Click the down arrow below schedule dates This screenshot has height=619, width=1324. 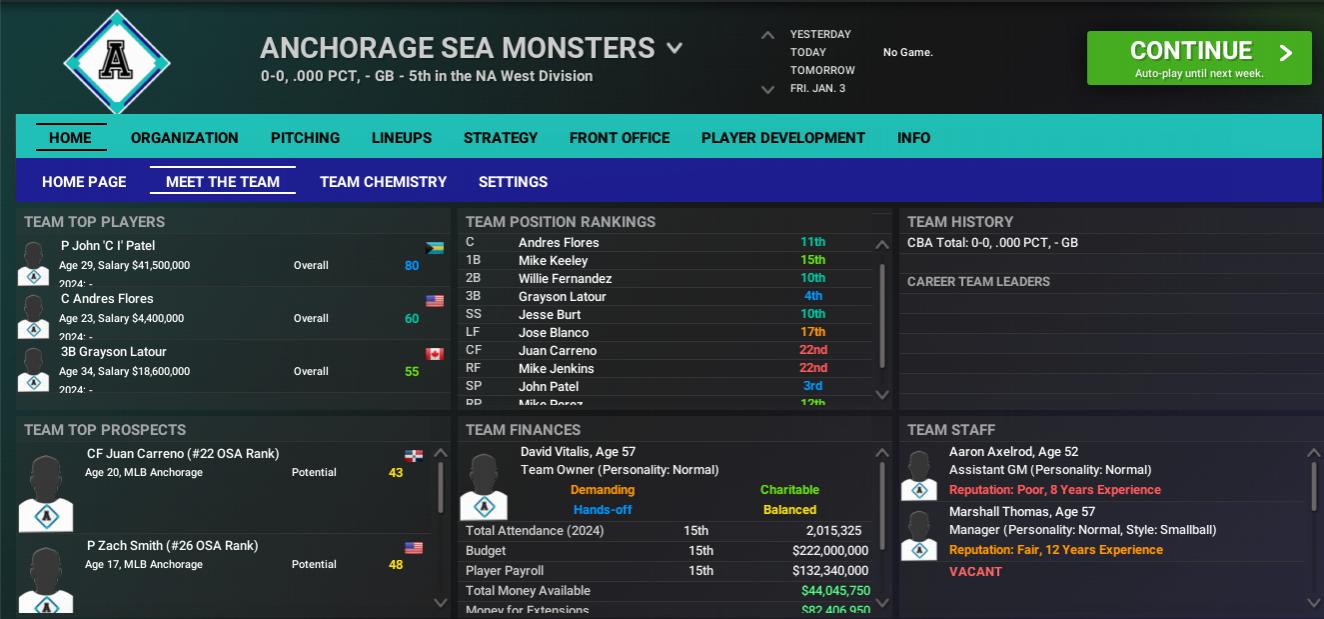click(x=767, y=89)
